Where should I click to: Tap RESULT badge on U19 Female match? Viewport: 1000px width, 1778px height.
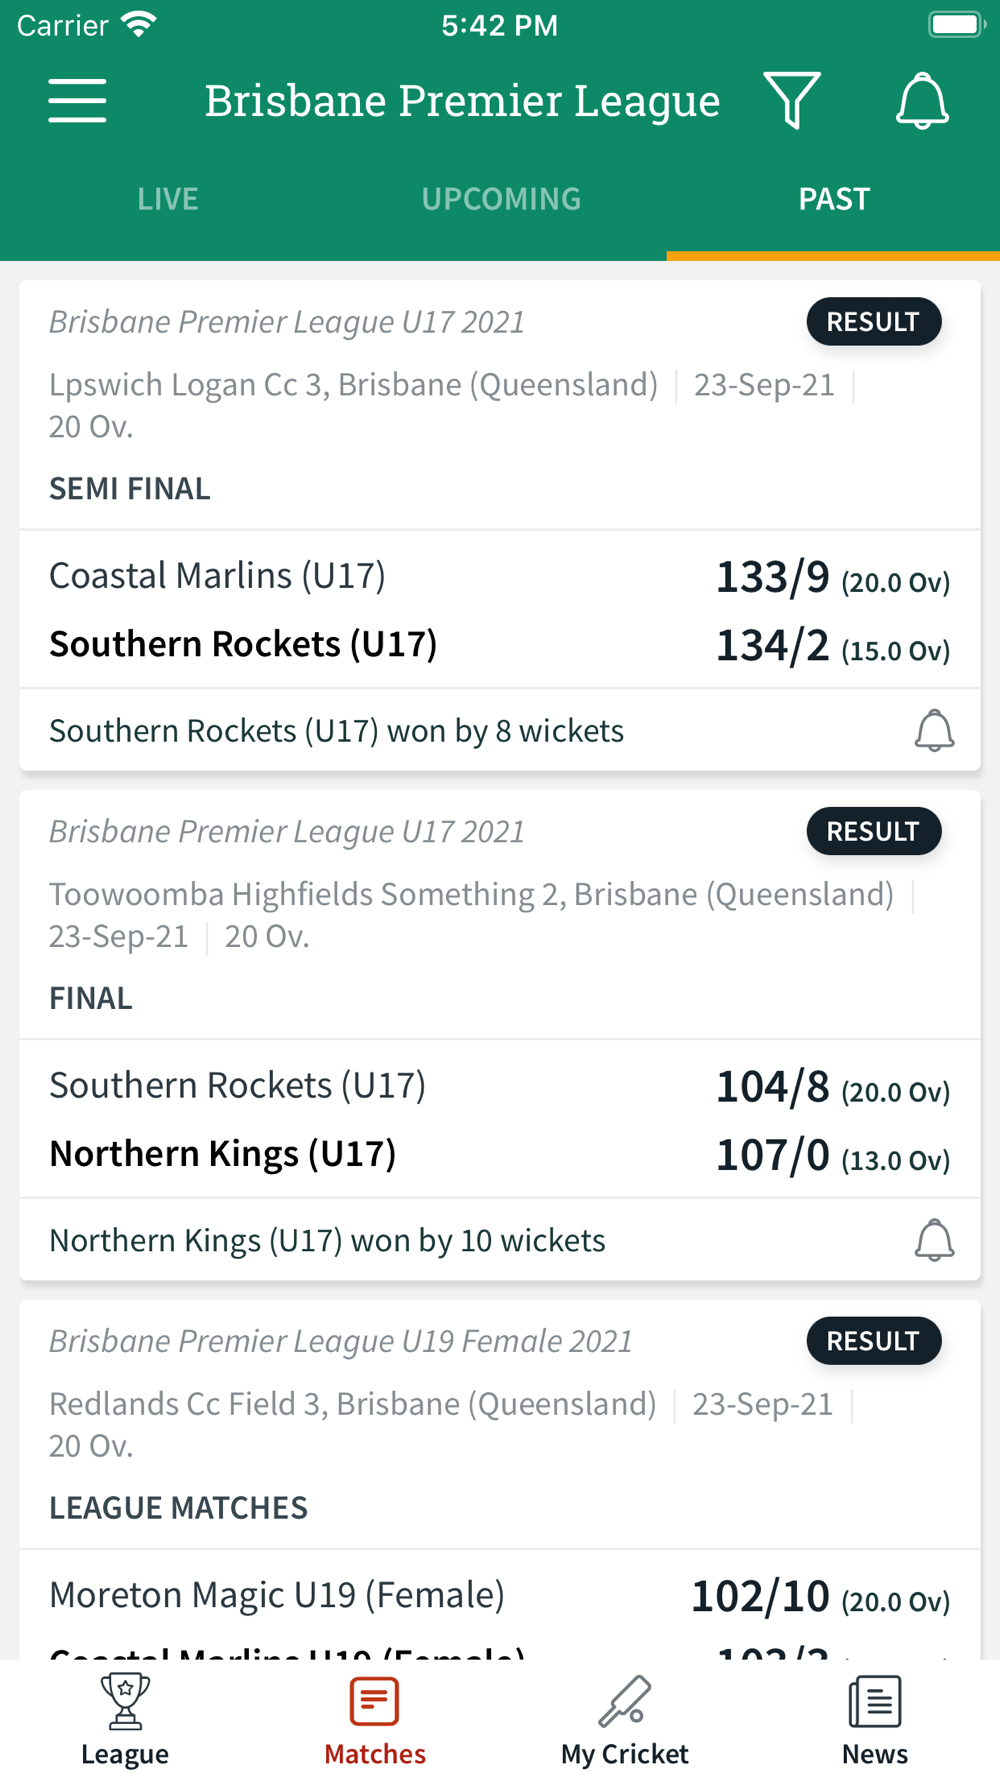pyautogui.click(x=873, y=1341)
